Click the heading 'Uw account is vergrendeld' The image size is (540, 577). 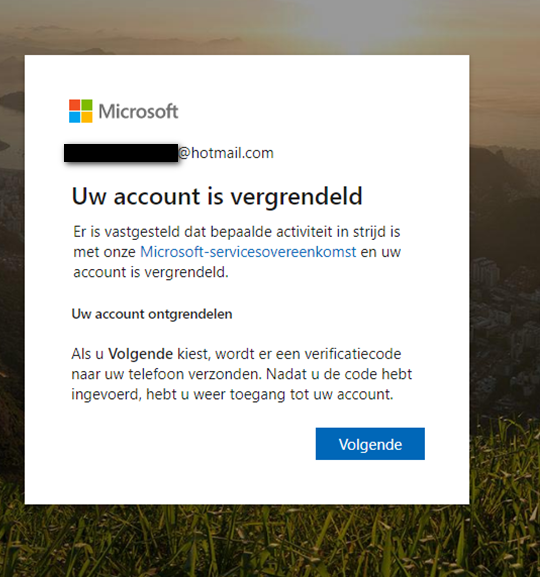pyautogui.click(x=217, y=196)
